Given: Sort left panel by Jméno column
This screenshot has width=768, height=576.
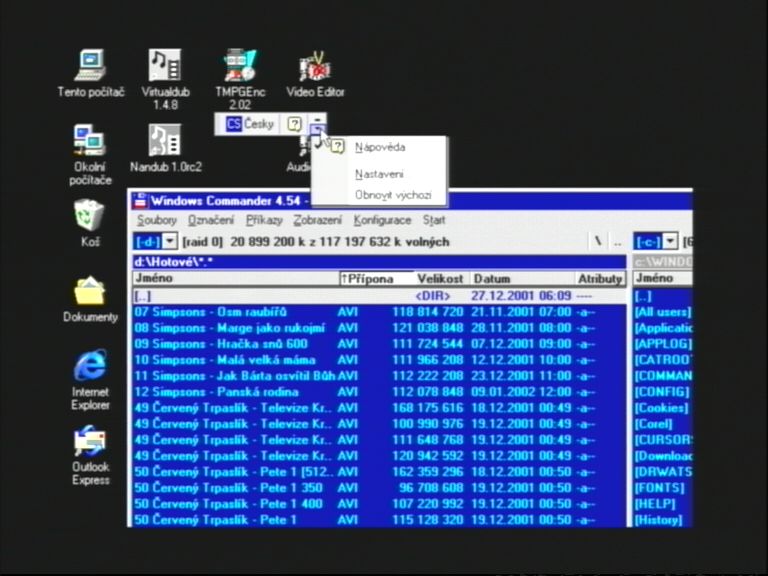Looking at the screenshot, I should [x=236, y=278].
